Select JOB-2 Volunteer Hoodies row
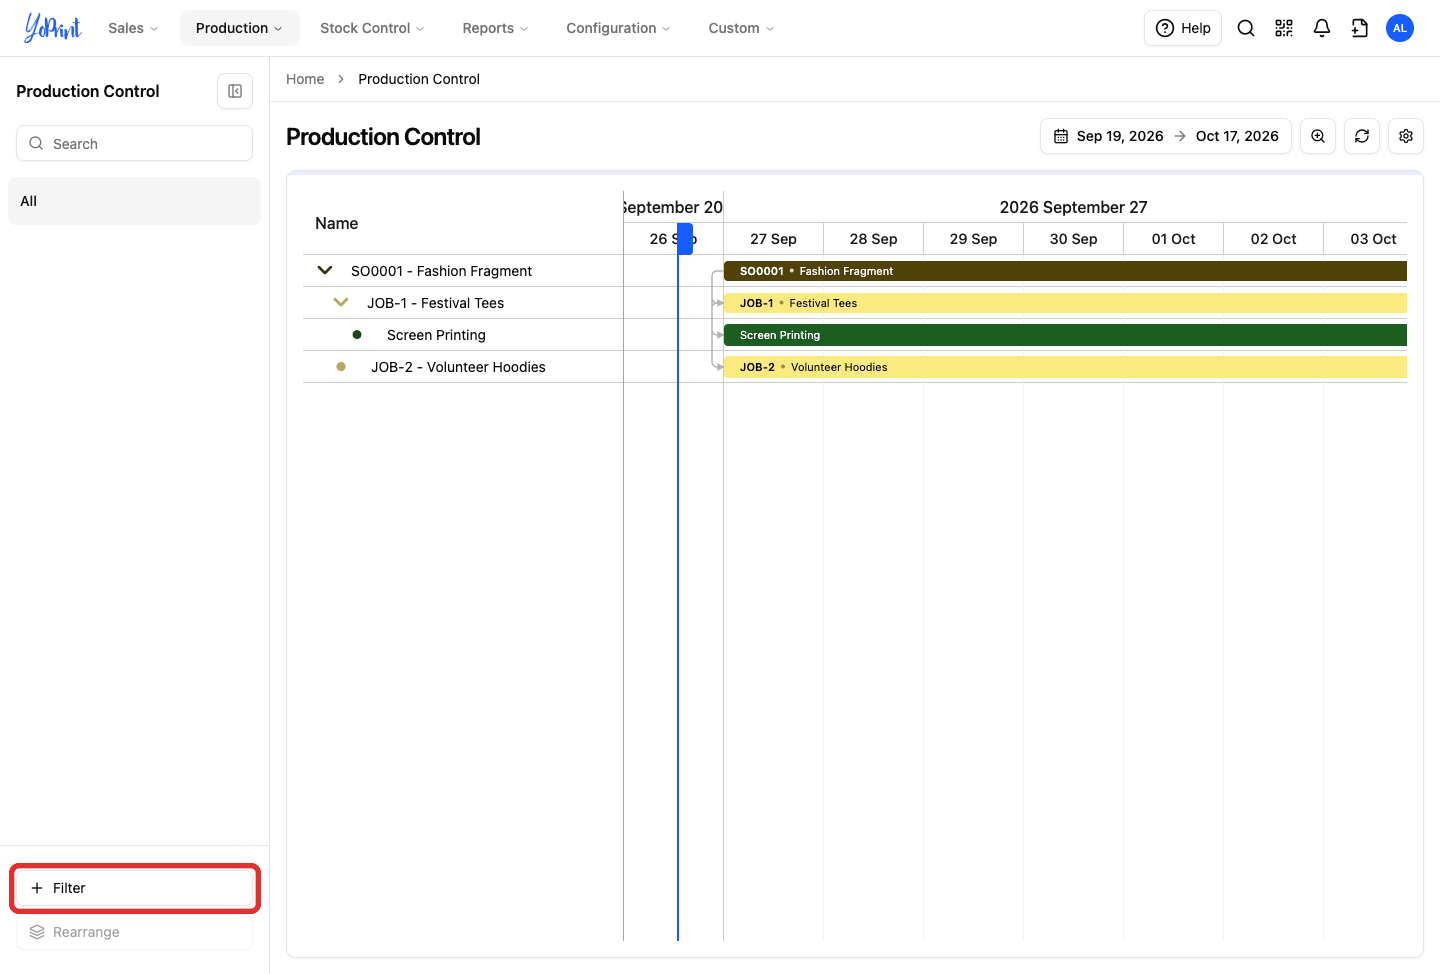This screenshot has width=1440, height=974. coord(463,367)
